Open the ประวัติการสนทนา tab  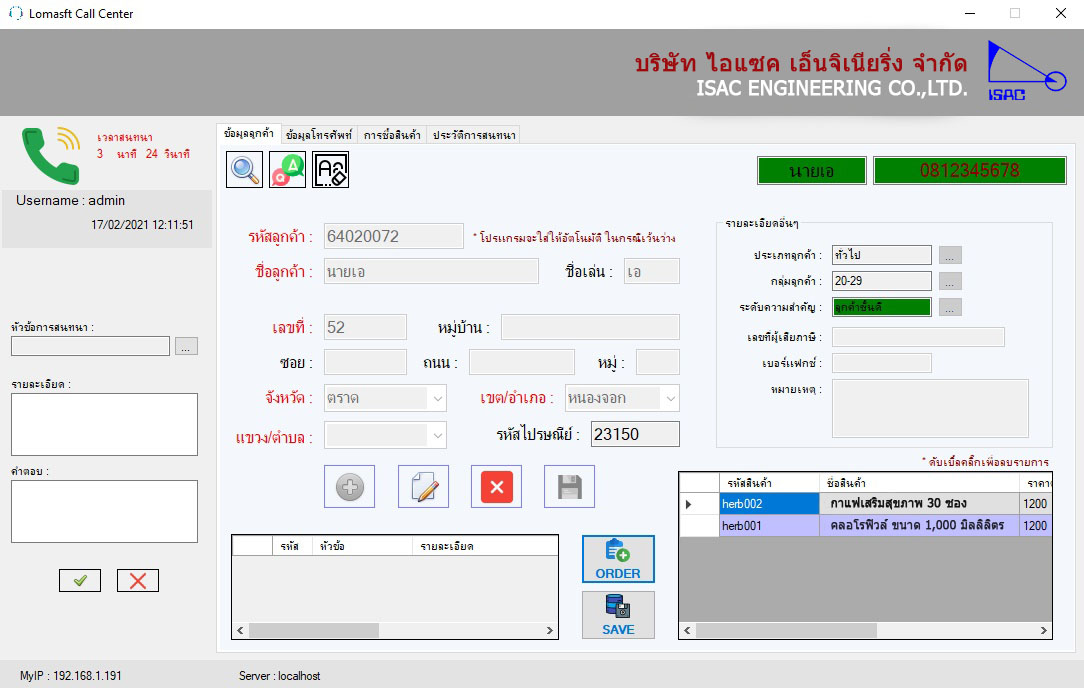point(473,134)
